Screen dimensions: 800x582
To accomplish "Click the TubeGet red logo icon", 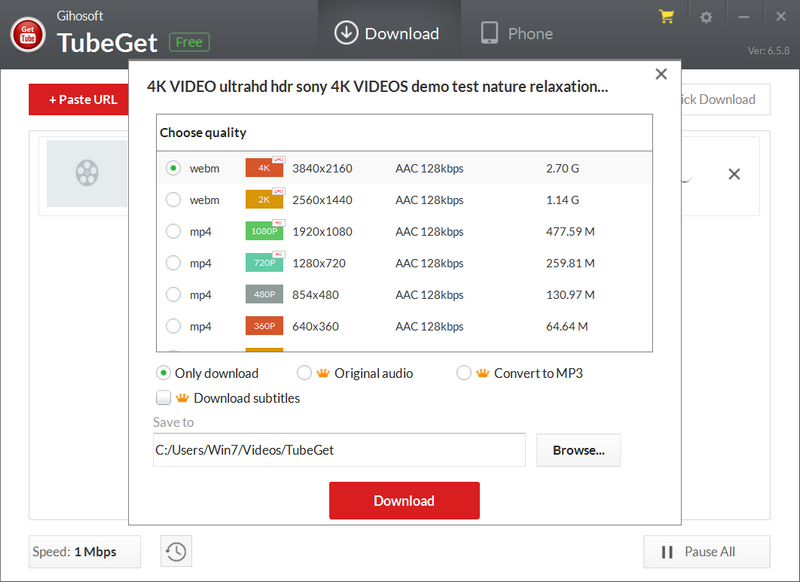I will click(x=28, y=35).
